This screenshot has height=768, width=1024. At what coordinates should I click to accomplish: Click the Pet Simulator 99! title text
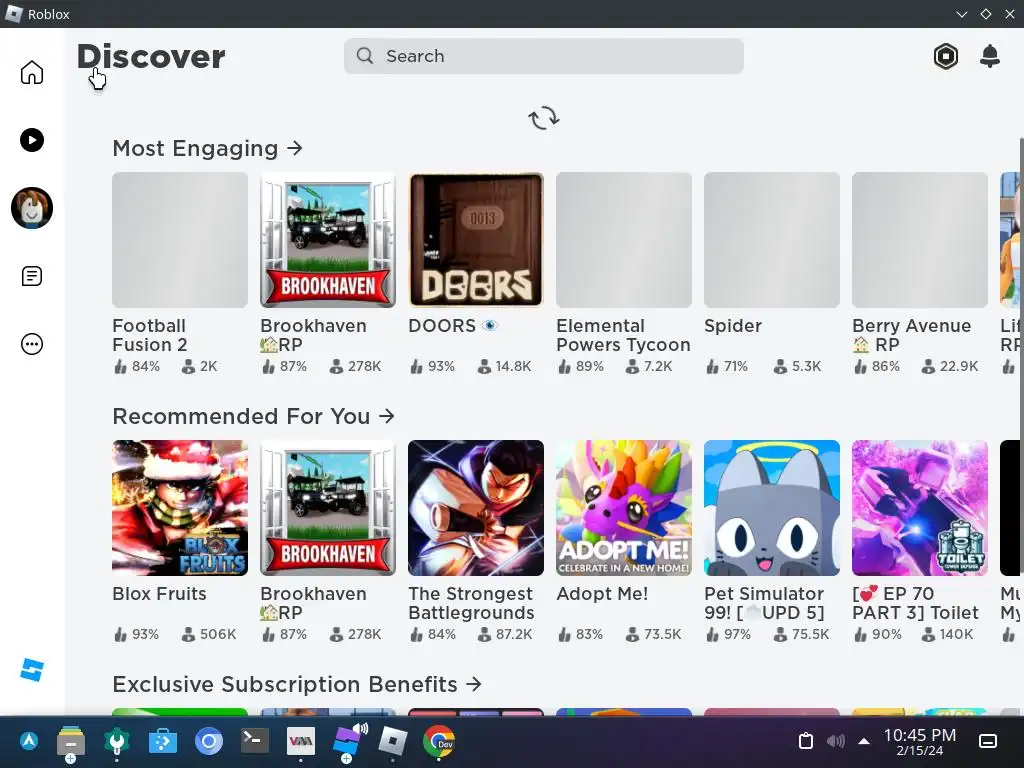point(764,603)
